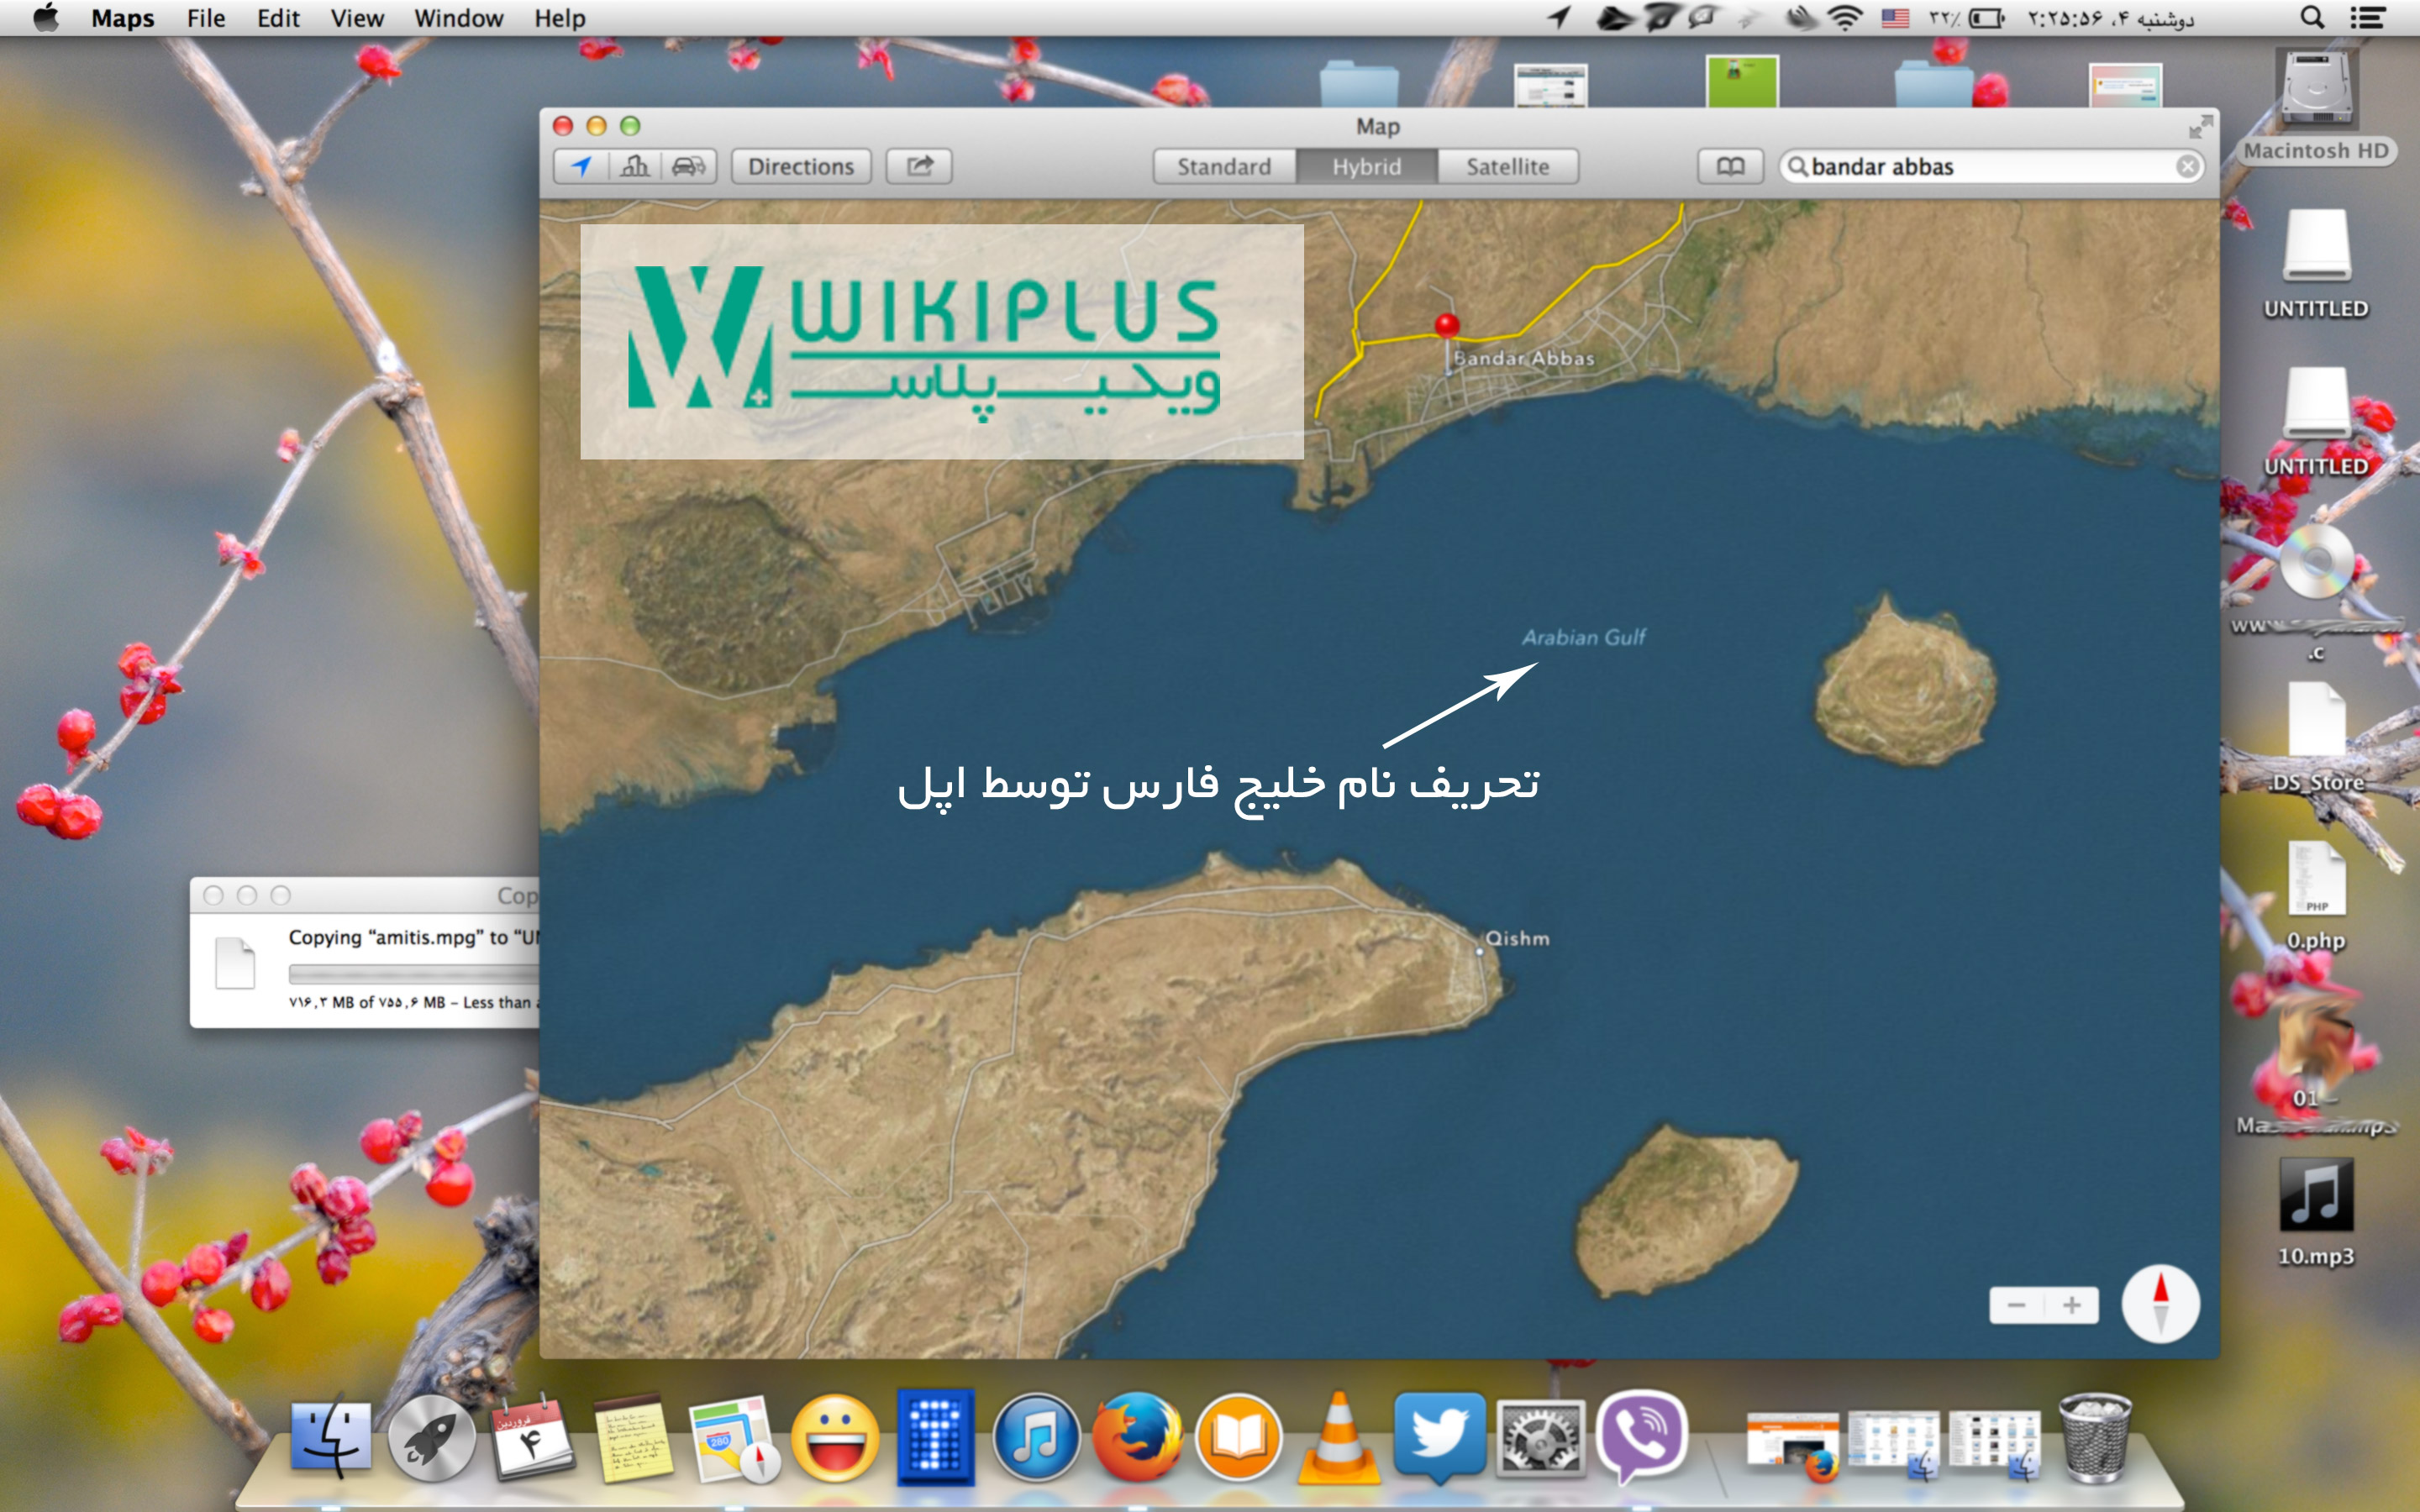Toggle the 3D buildings view button
The width and height of the screenshot is (2420, 1512).
(x=634, y=166)
